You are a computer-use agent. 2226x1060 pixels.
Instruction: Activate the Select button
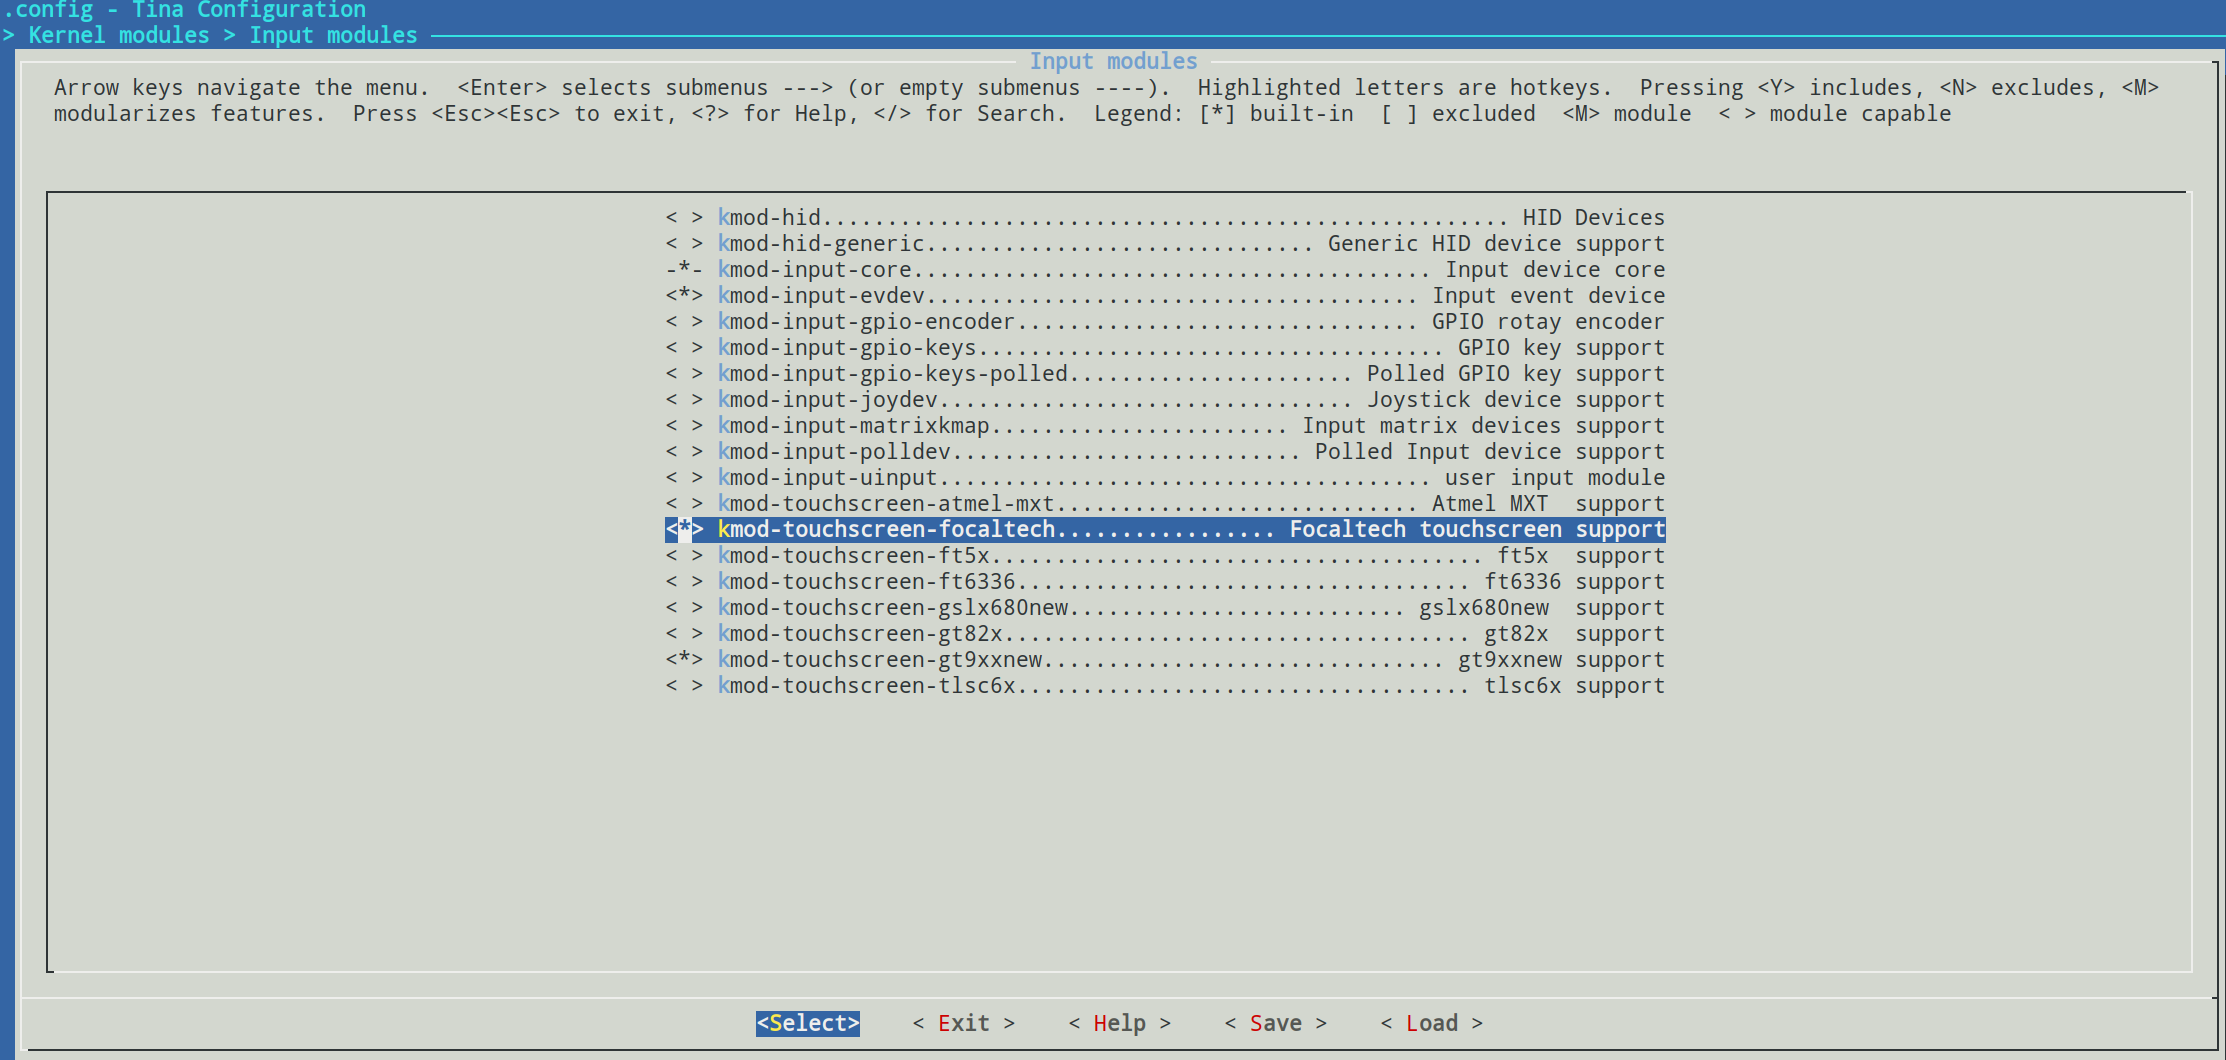click(x=808, y=1024)
